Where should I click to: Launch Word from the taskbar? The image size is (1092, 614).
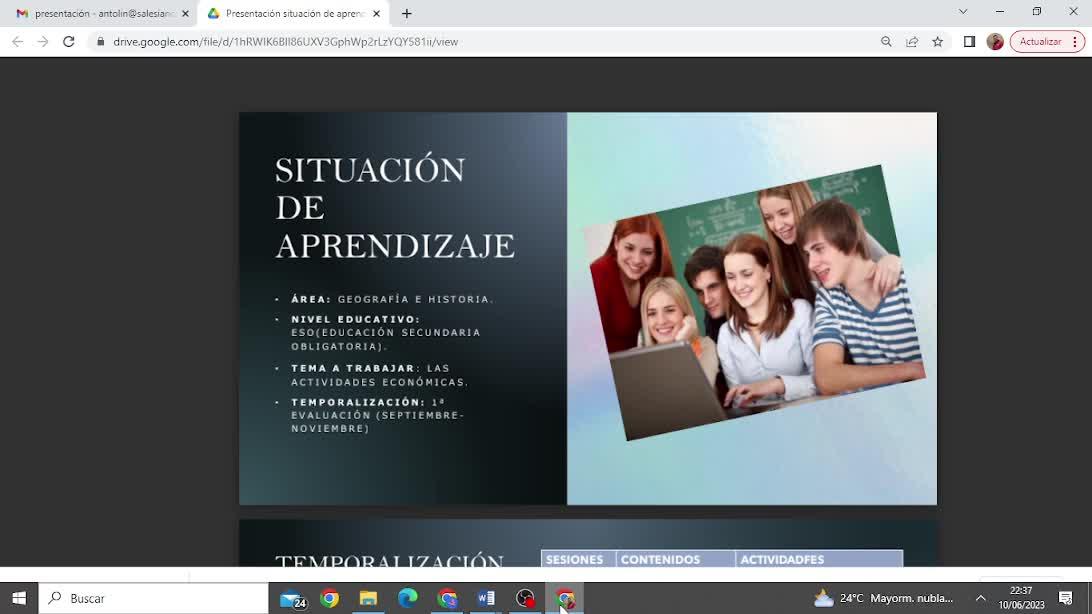coord(486,598)
